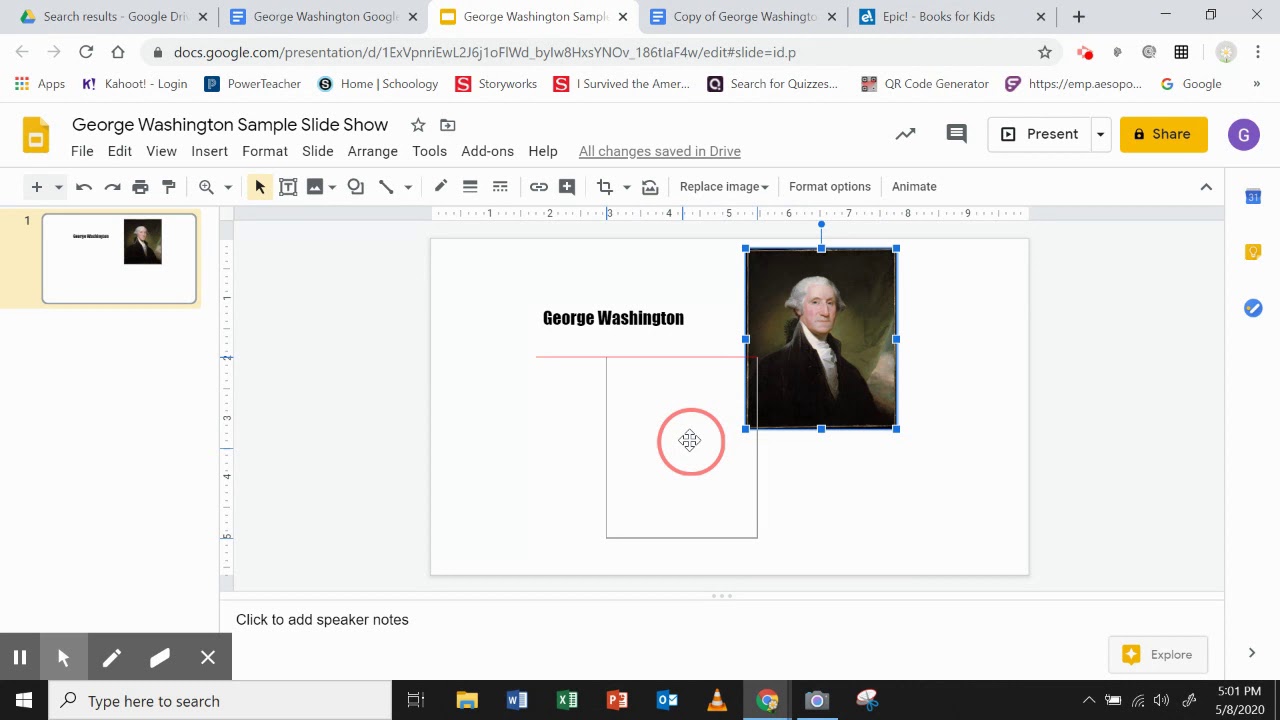Switch to the Epic! Books for Kids tab
Screen dimensions: 1280x720
[952, 17]
